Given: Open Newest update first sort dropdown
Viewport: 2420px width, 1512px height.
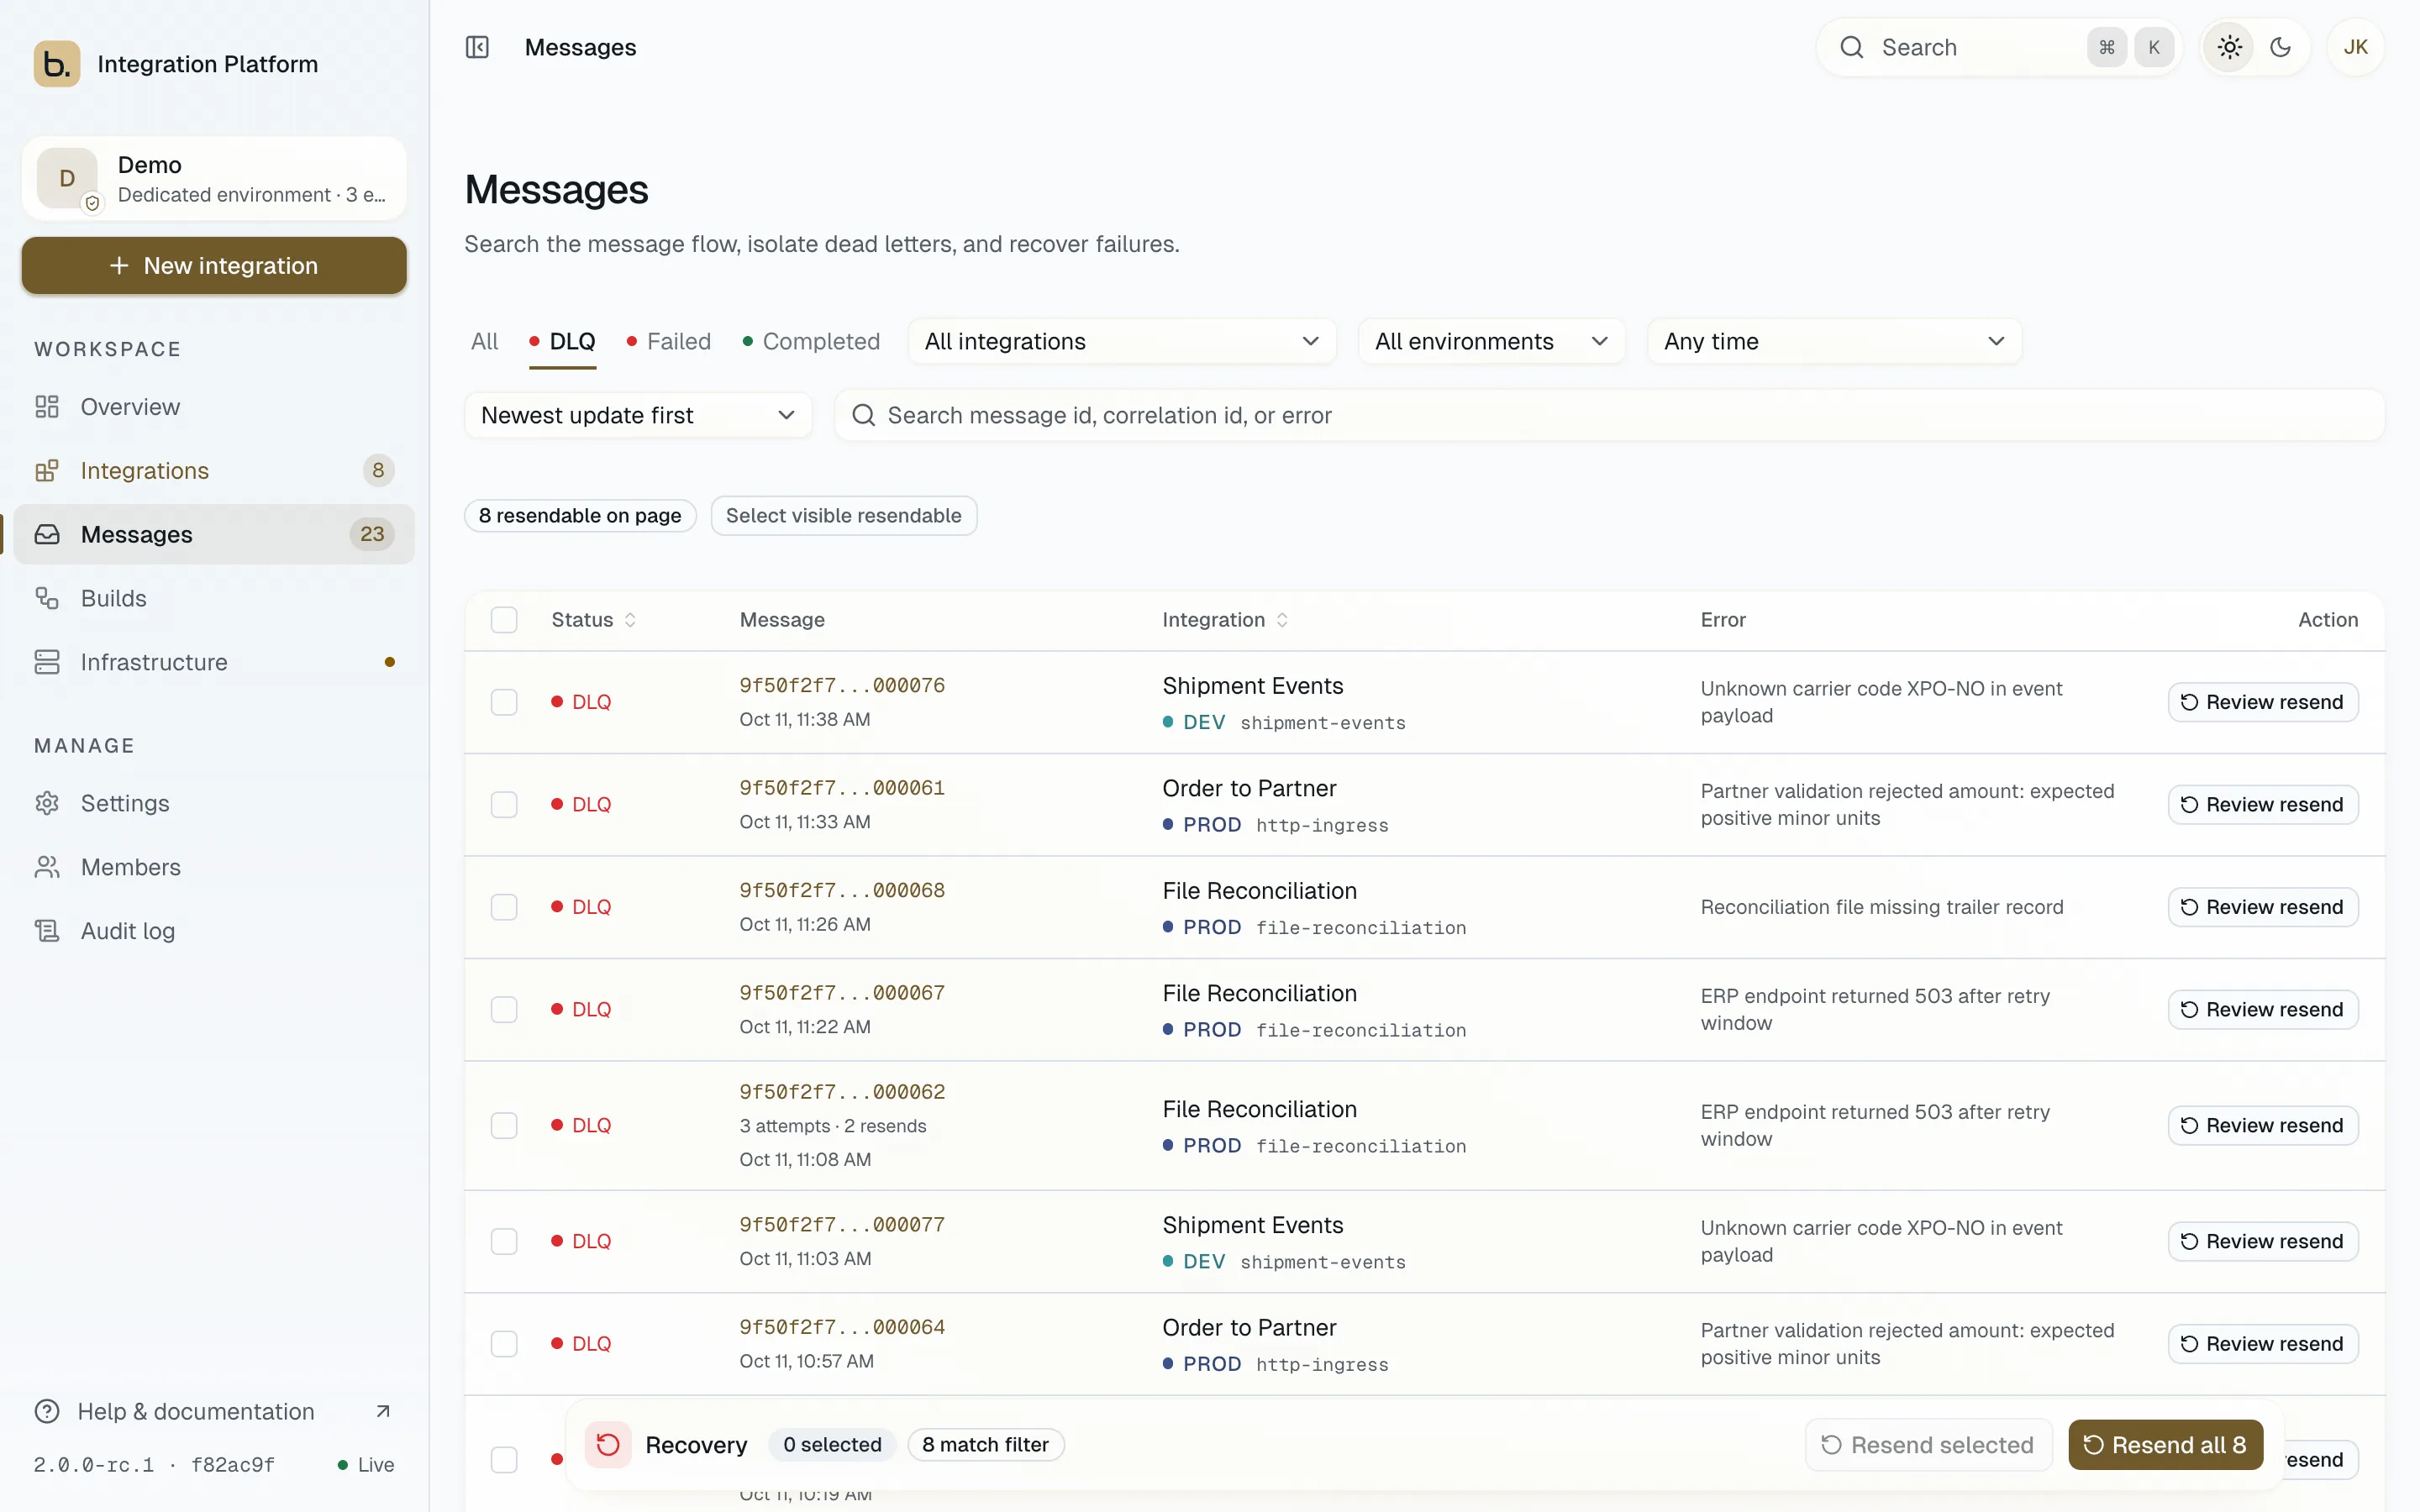Looking at the screenshot, I should (638, 415).
